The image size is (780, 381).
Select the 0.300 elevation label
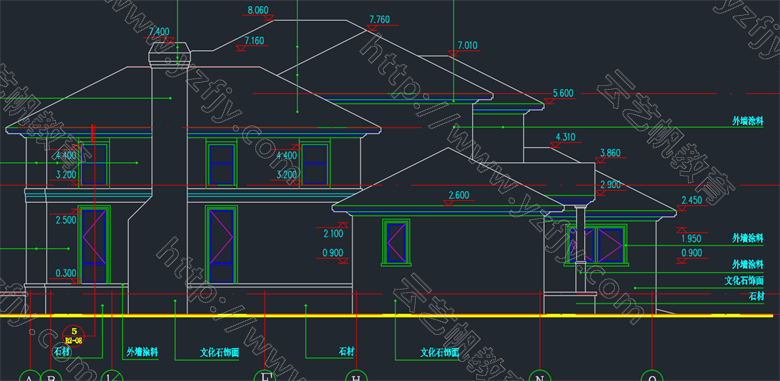[66, 273]
